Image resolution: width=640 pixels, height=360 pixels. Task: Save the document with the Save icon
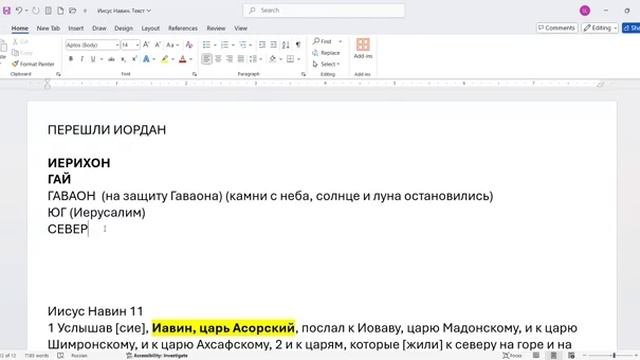coord(7,11)
